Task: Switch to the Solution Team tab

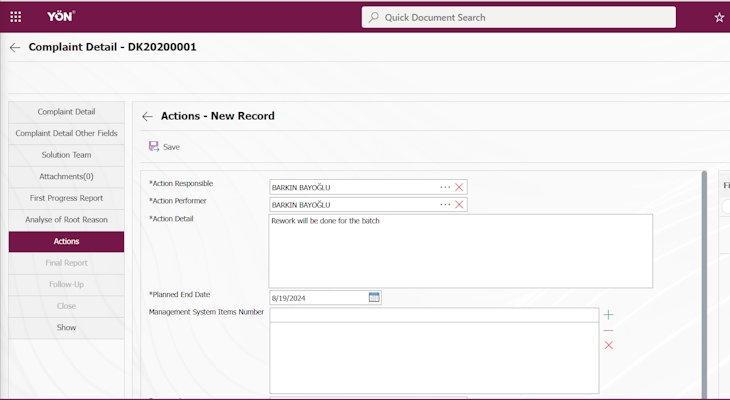Action: click(67, 155)
